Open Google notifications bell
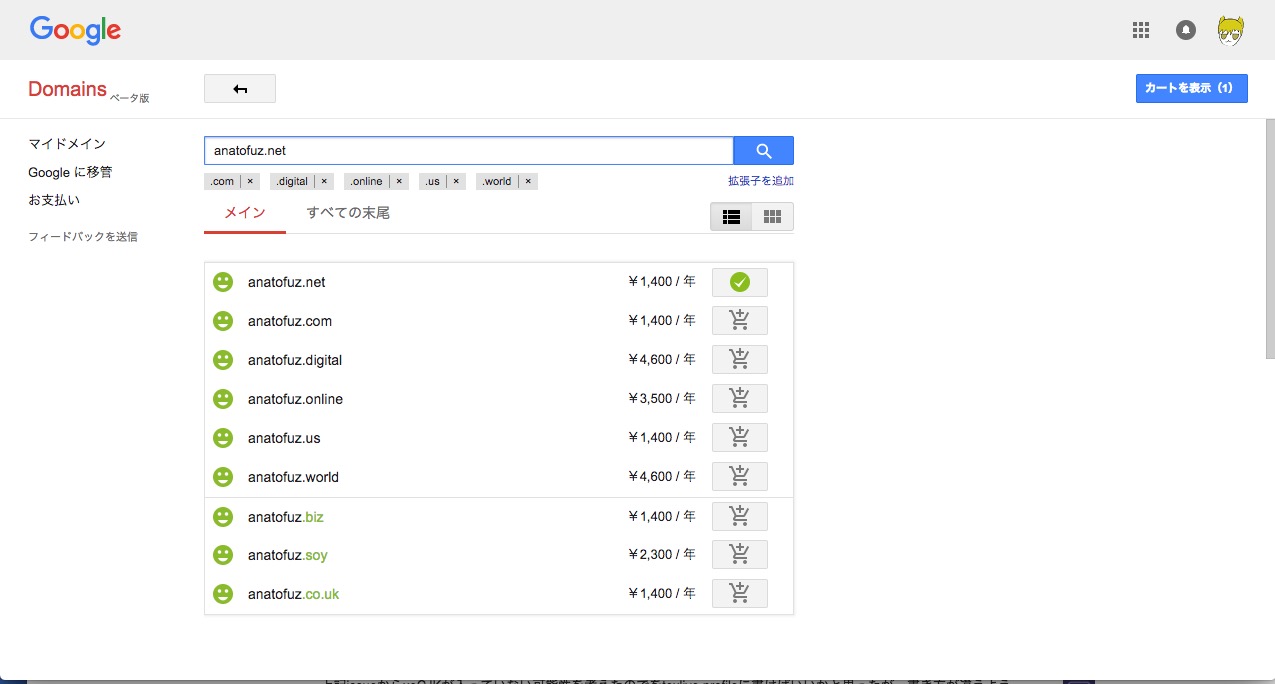Viewport: 1275px width, 684px height. click(x=1186, y=30)
